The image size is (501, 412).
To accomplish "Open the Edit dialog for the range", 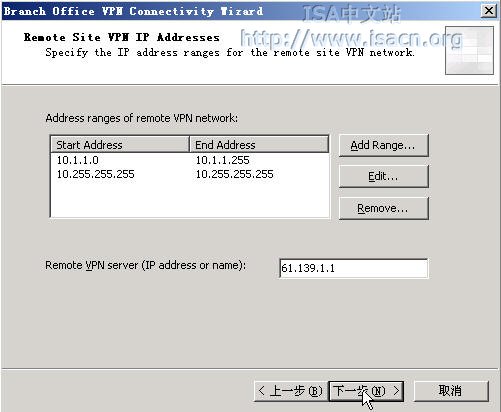I will (383, 176).
